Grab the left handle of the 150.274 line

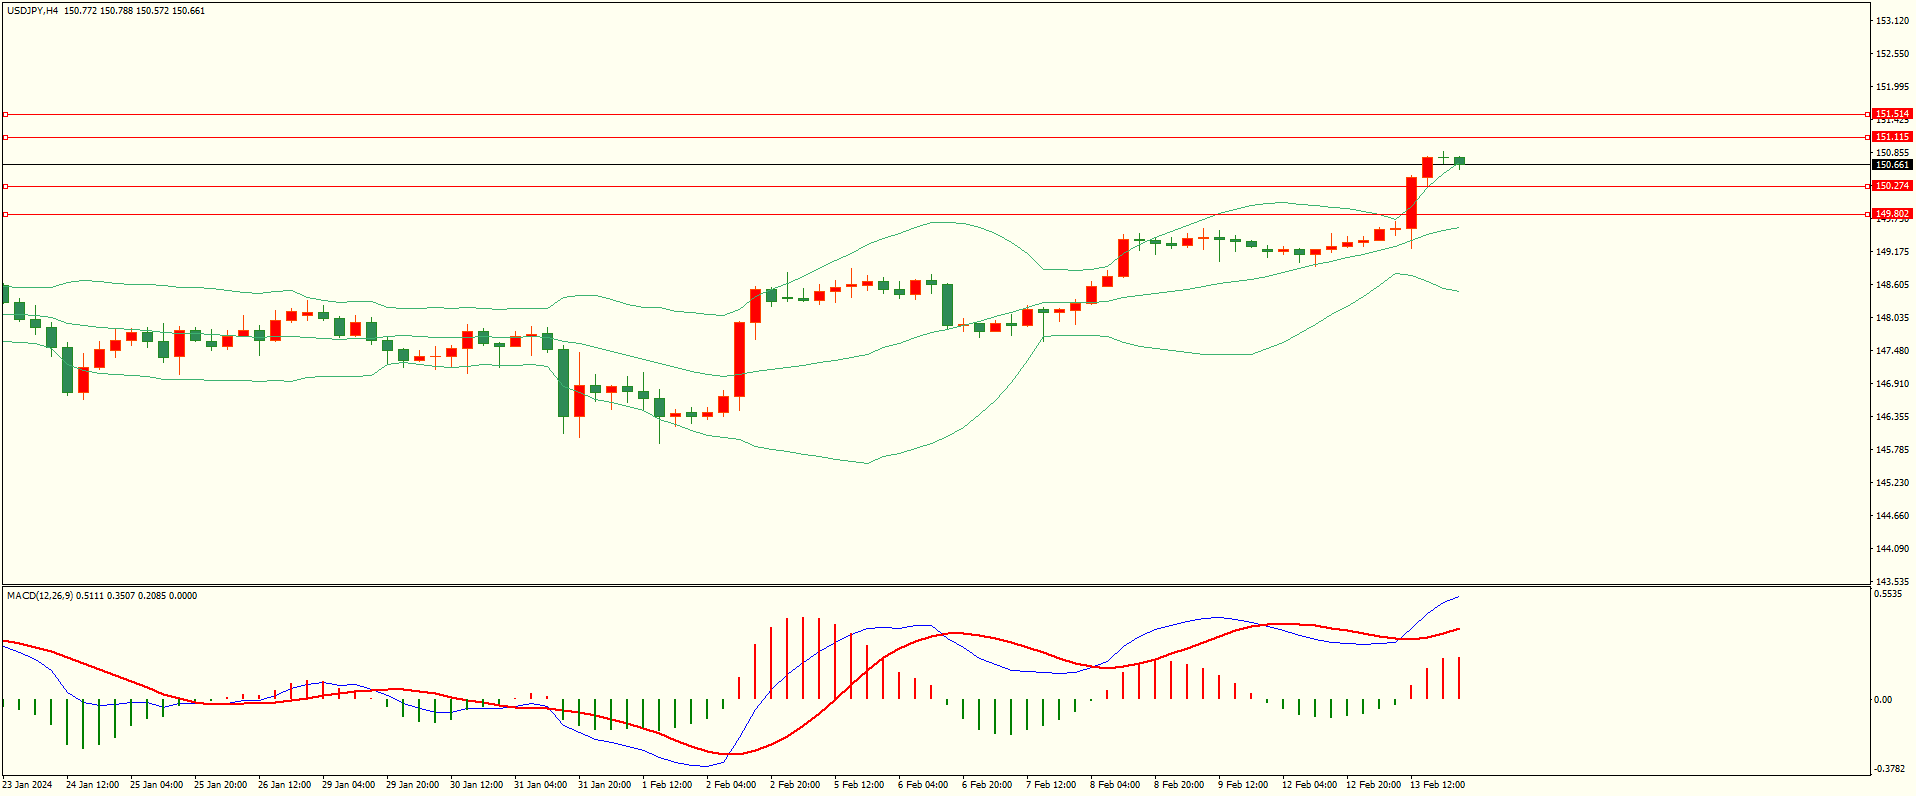(5, 186)
